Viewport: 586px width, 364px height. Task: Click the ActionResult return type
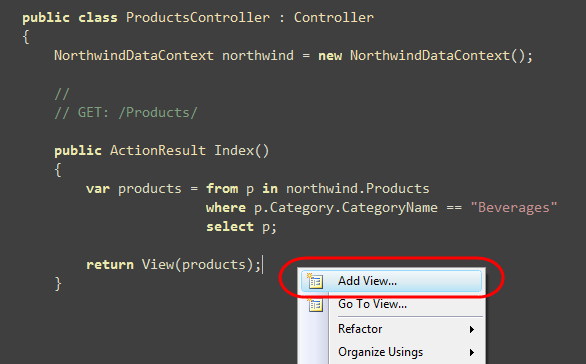(158, 151)
